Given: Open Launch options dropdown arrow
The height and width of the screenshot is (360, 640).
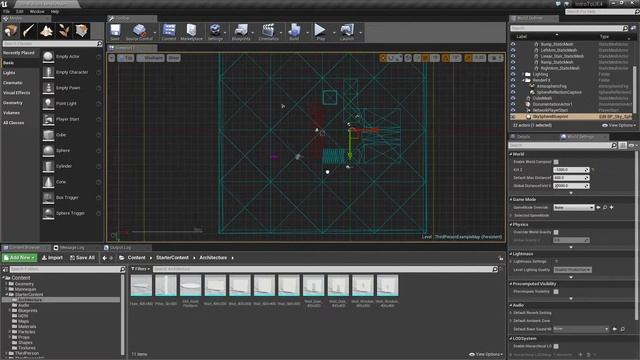Looking at the screenshot, I should click(360, 33).
